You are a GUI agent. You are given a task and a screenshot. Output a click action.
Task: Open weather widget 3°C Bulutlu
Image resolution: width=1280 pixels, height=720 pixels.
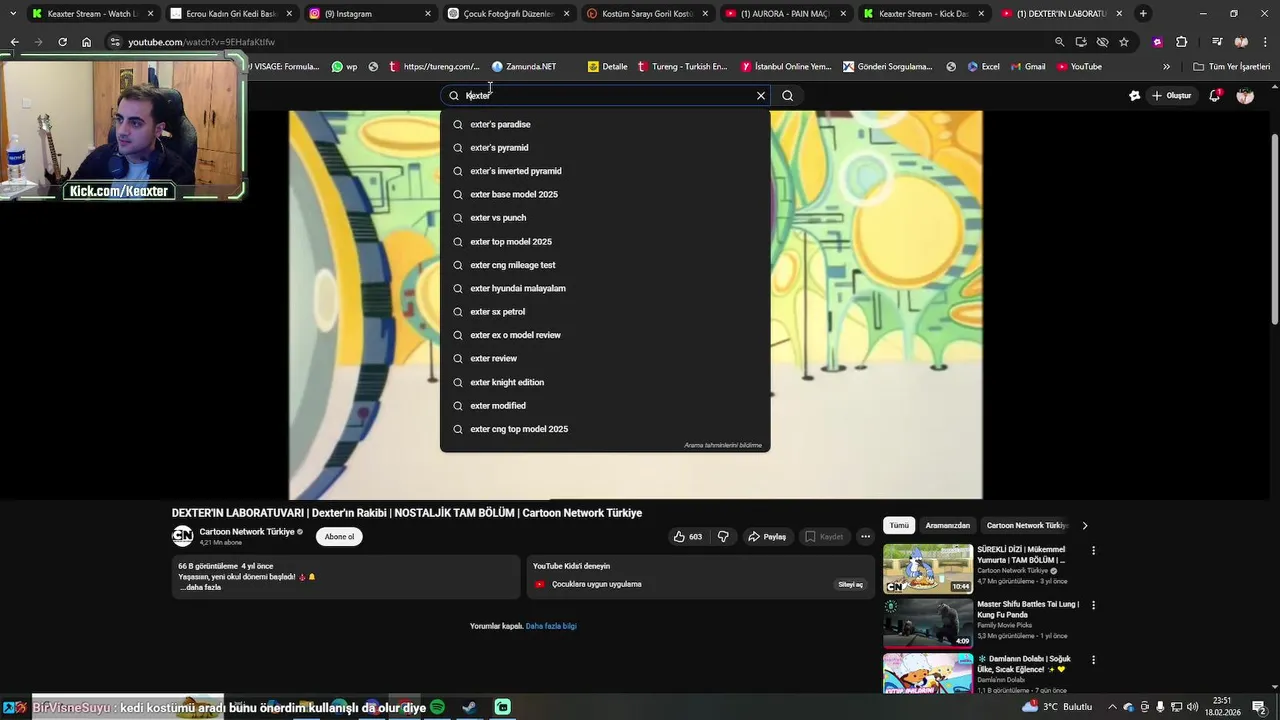(1057, 707)
